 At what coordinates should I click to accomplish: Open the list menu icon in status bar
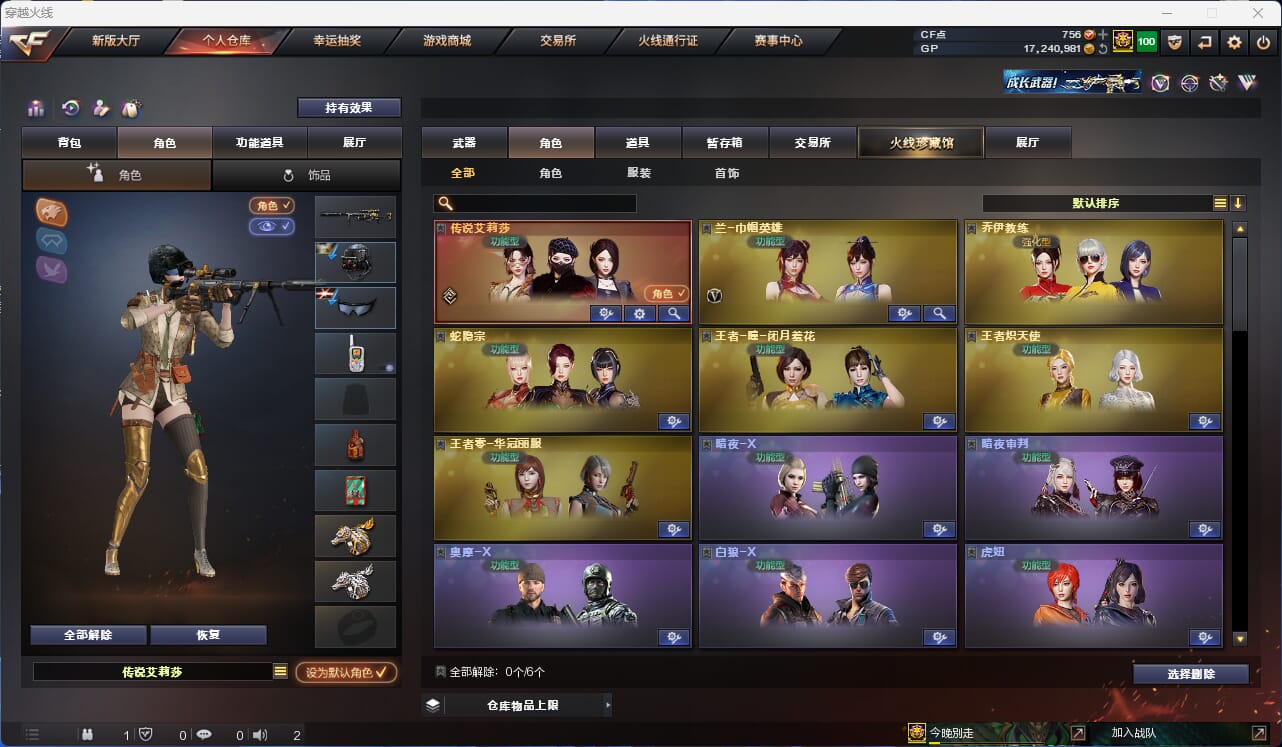tap(32, 735)
